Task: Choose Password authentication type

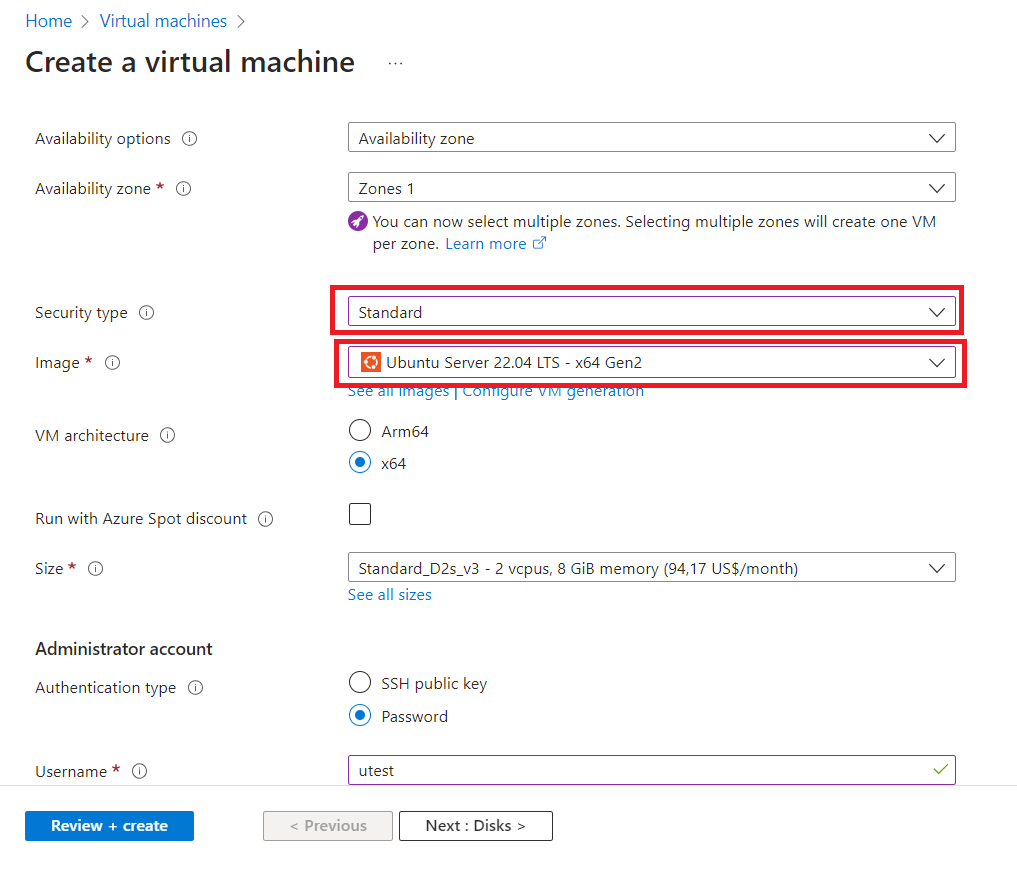Action: [360, 716]
